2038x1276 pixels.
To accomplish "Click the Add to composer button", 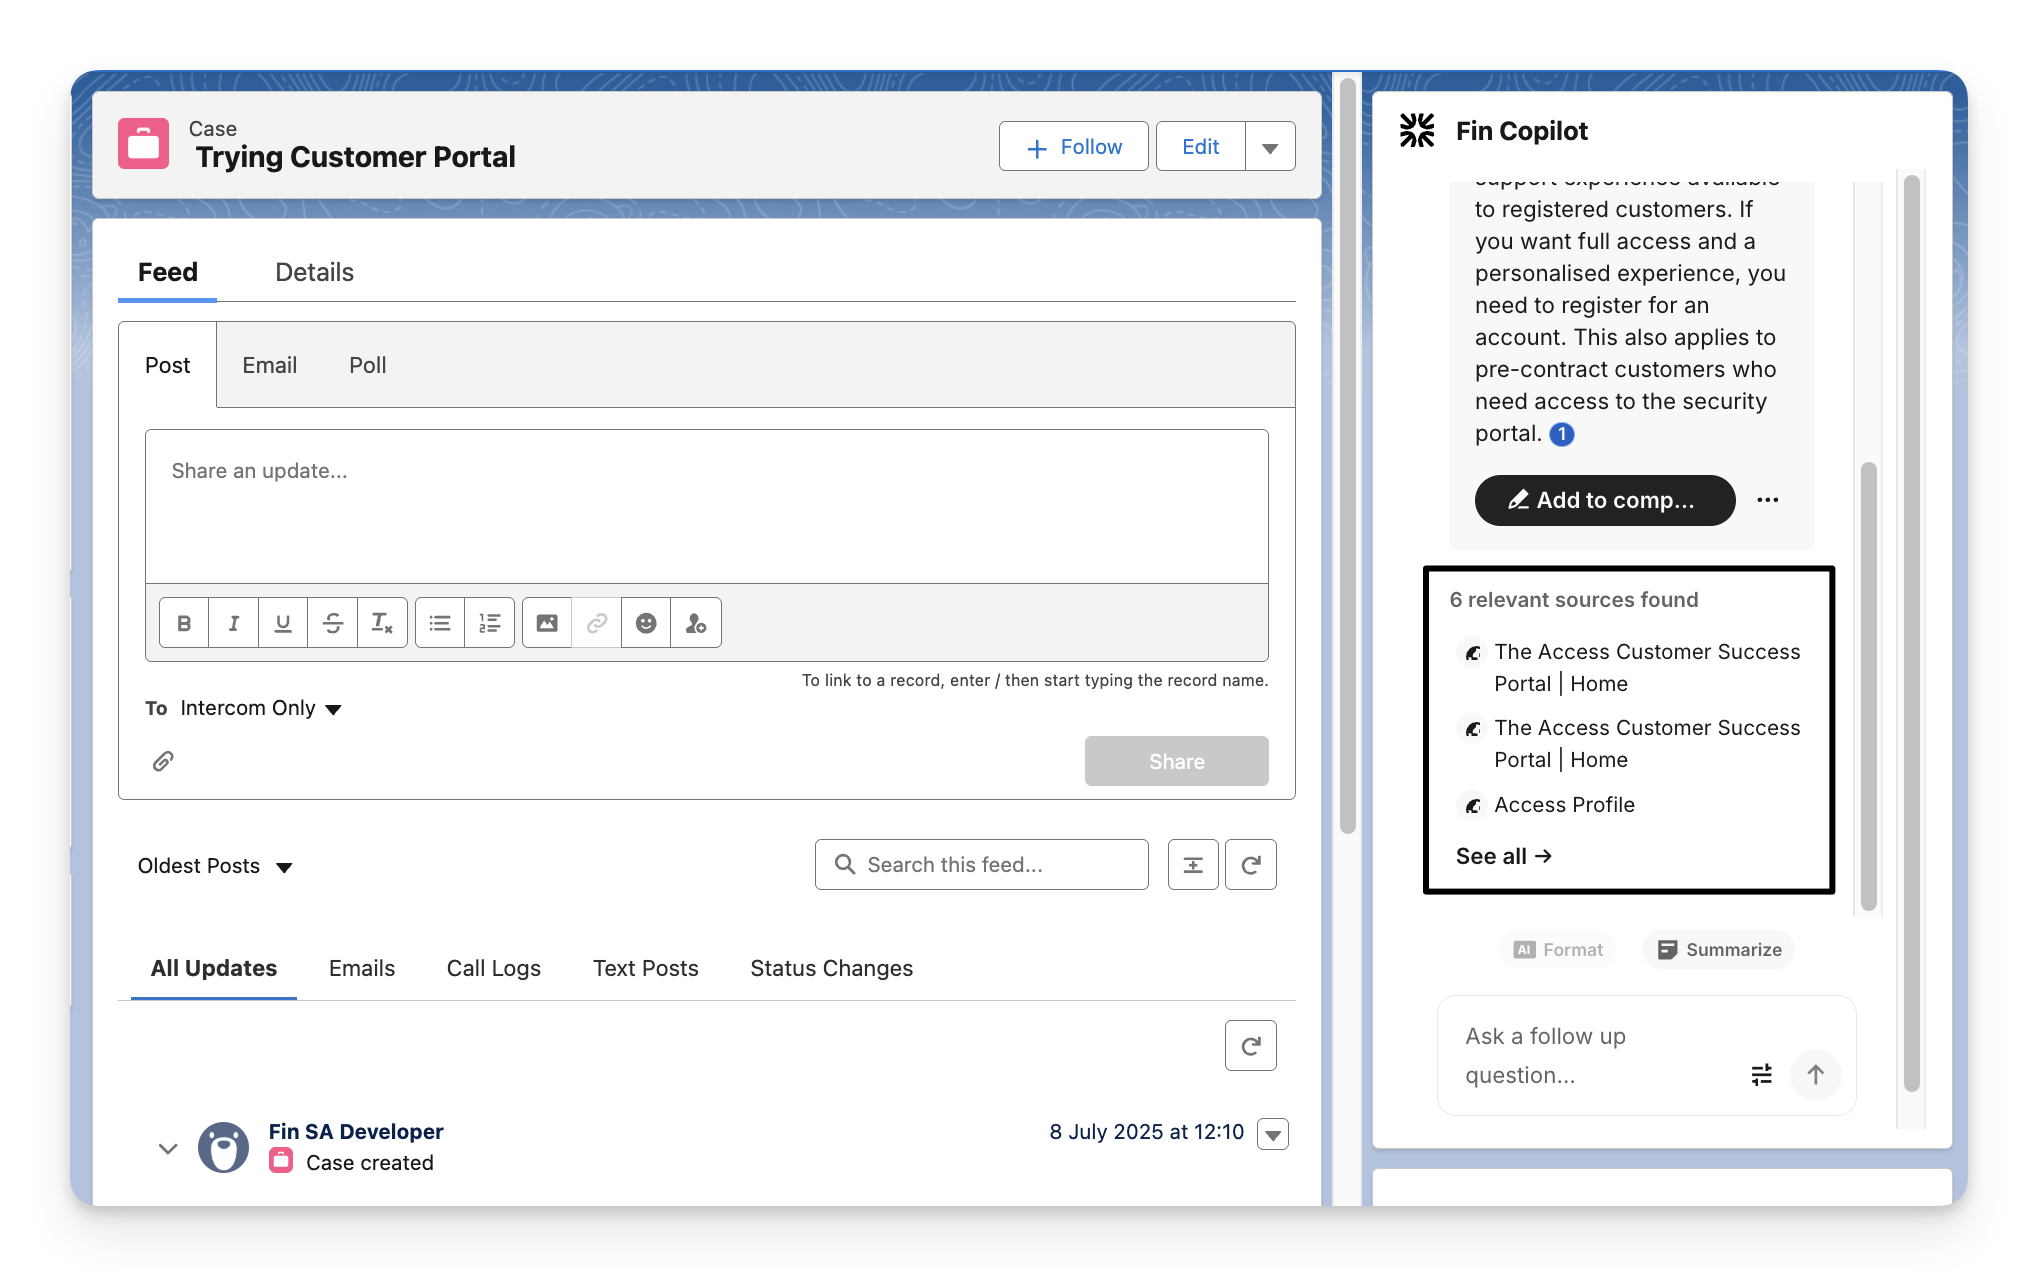I will click(1604, 500).
